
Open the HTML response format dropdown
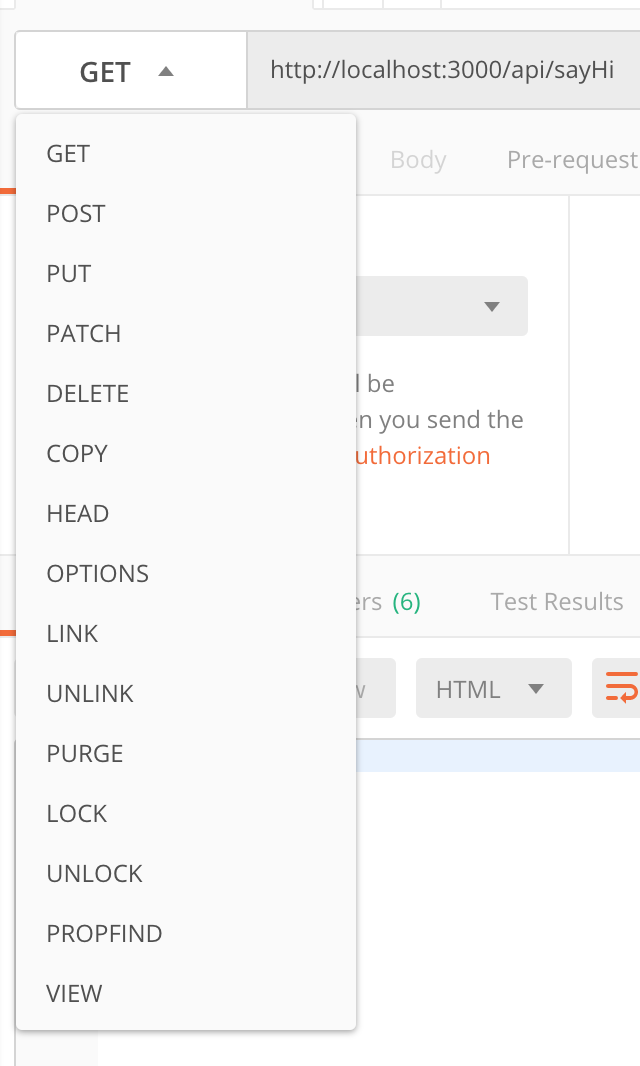click(493, 688)
